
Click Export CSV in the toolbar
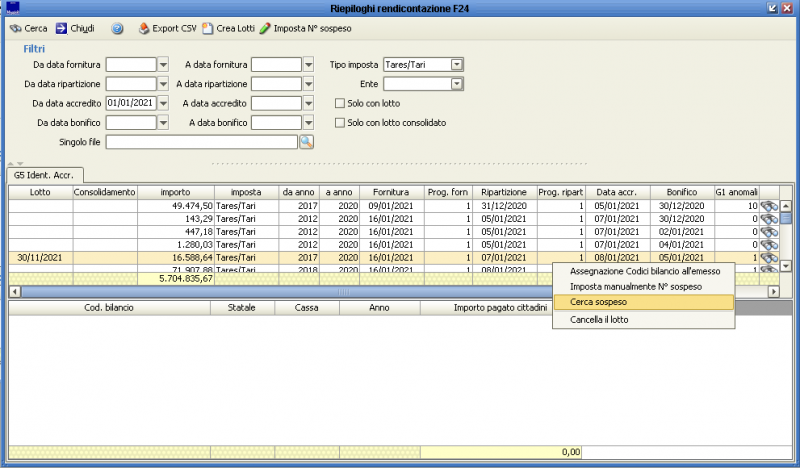(x=166, y=29)
